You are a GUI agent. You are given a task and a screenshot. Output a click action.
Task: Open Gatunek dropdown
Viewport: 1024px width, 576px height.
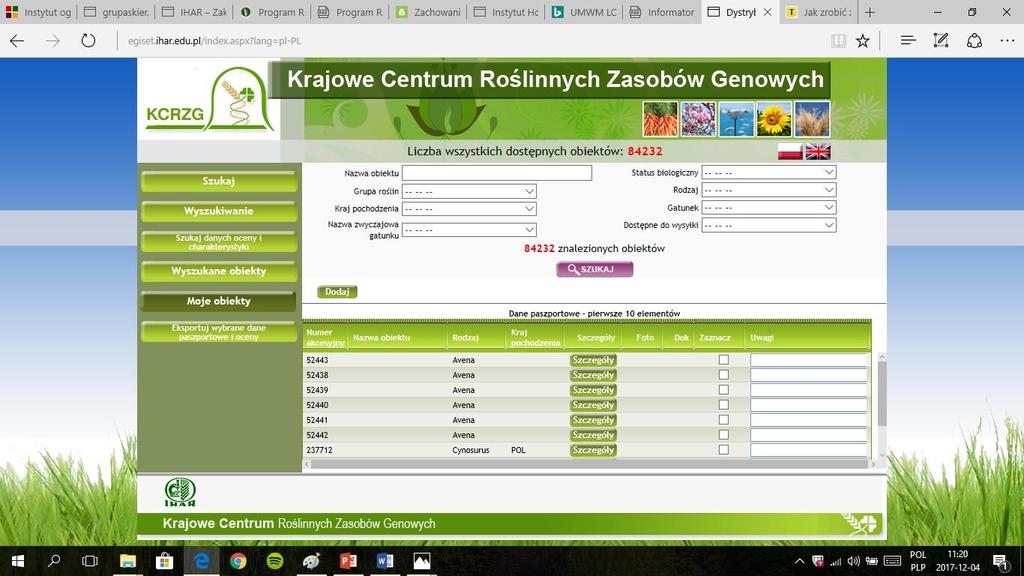pos(769,208)
